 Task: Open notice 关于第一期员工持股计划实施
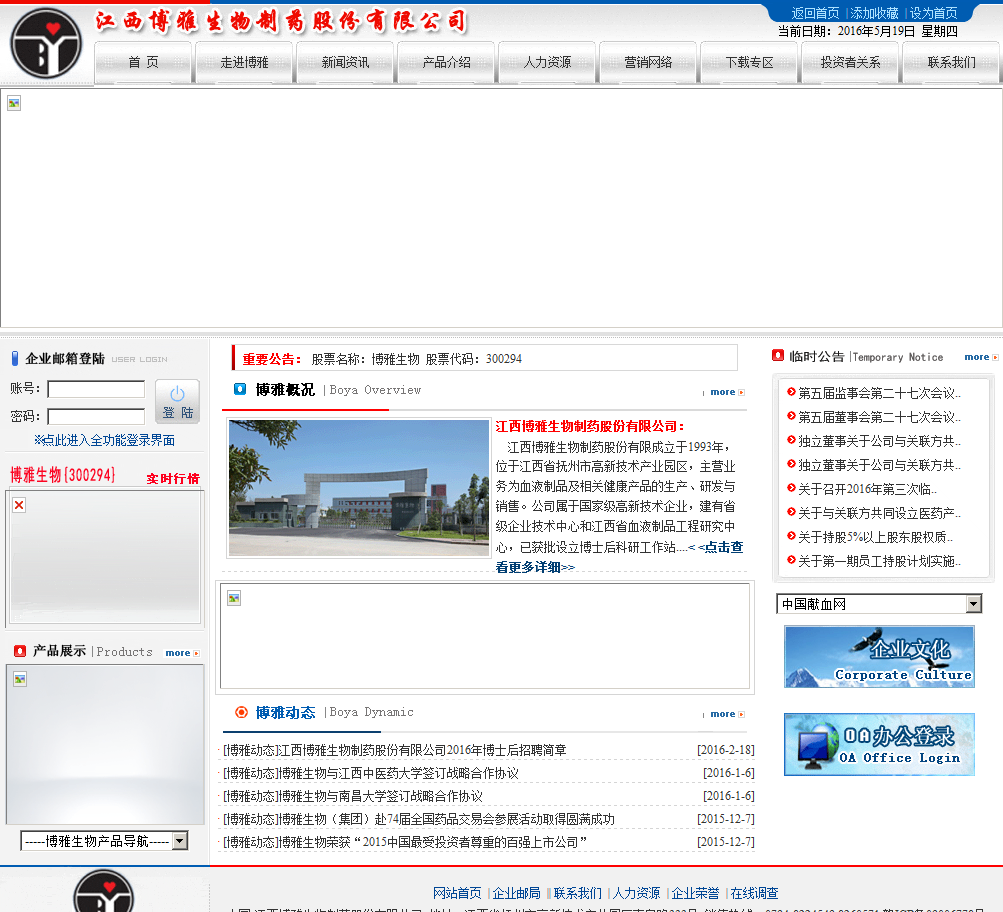pos(879,561)
